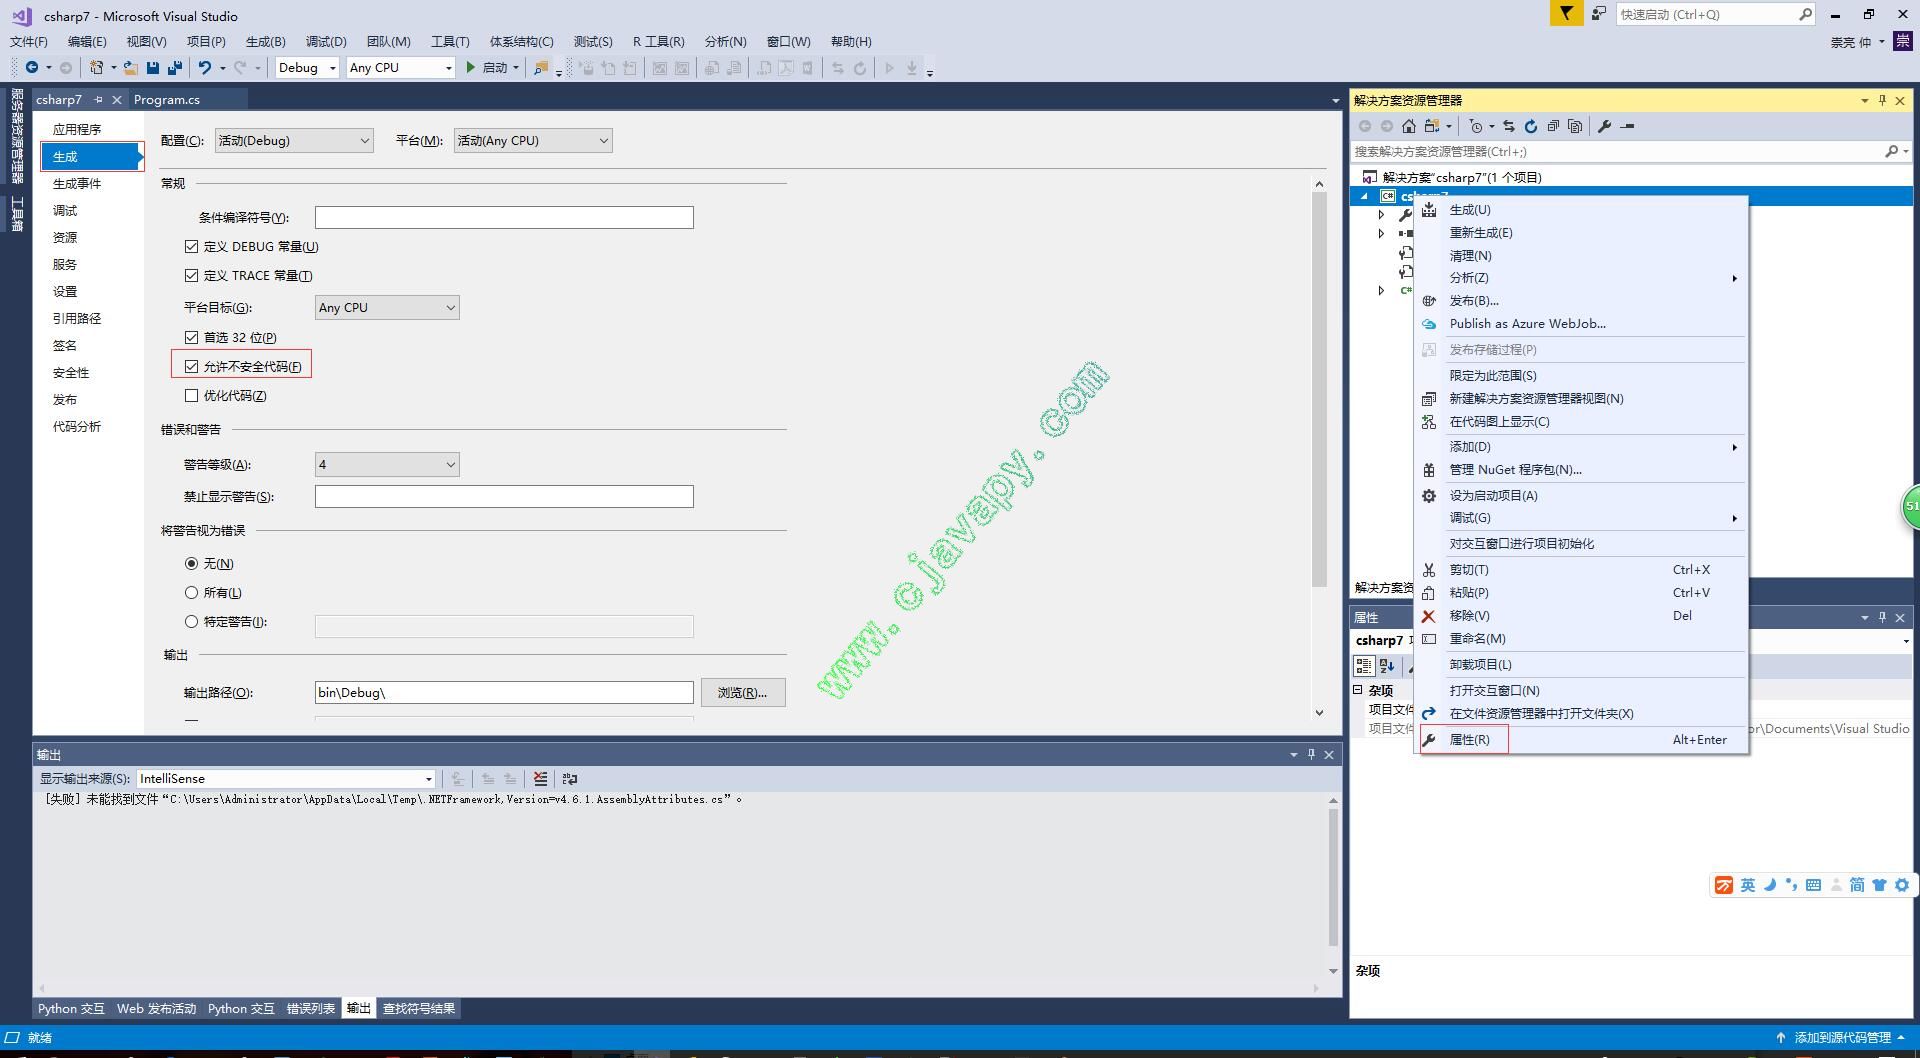
Task: Click the pin icon on csharp7 tab
Action: point(98,100)
